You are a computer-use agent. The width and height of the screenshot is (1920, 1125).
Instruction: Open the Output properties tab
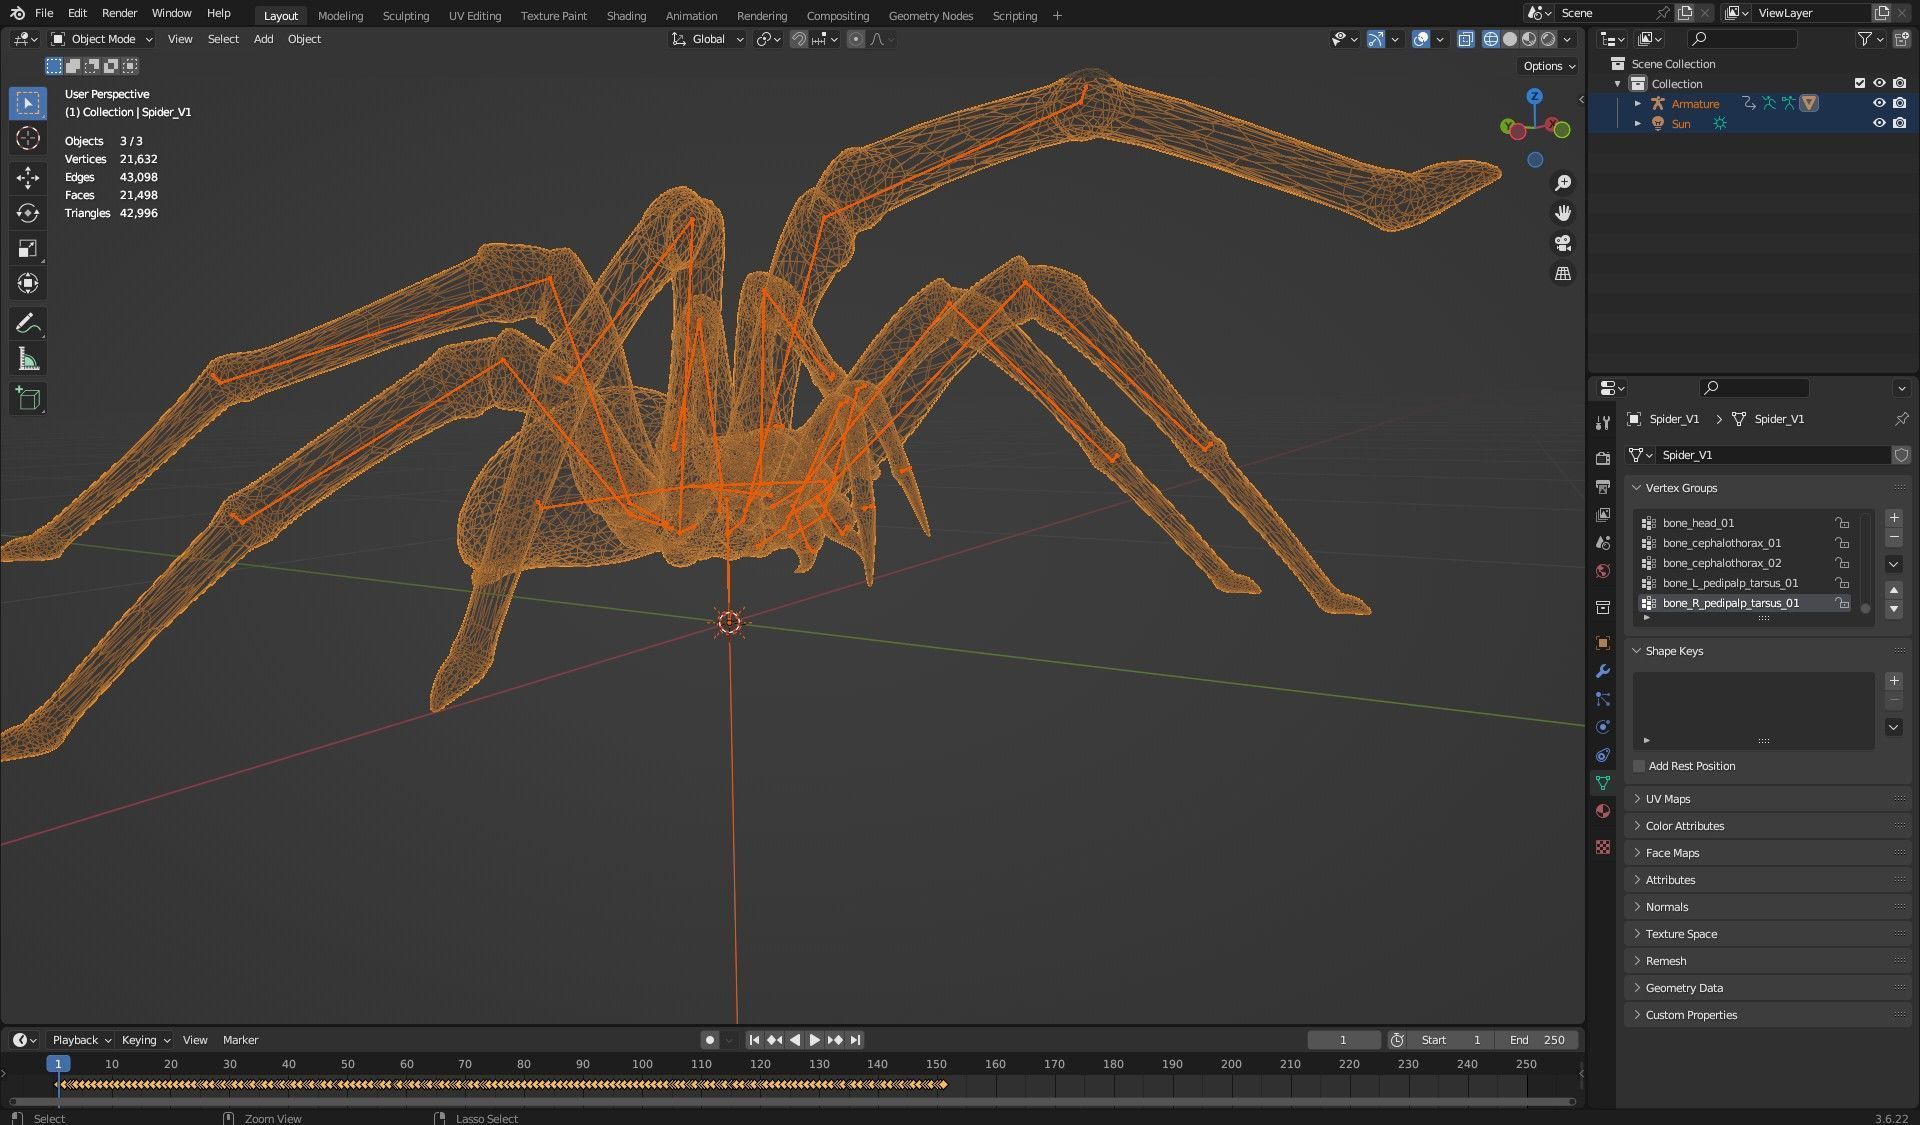1603,486
